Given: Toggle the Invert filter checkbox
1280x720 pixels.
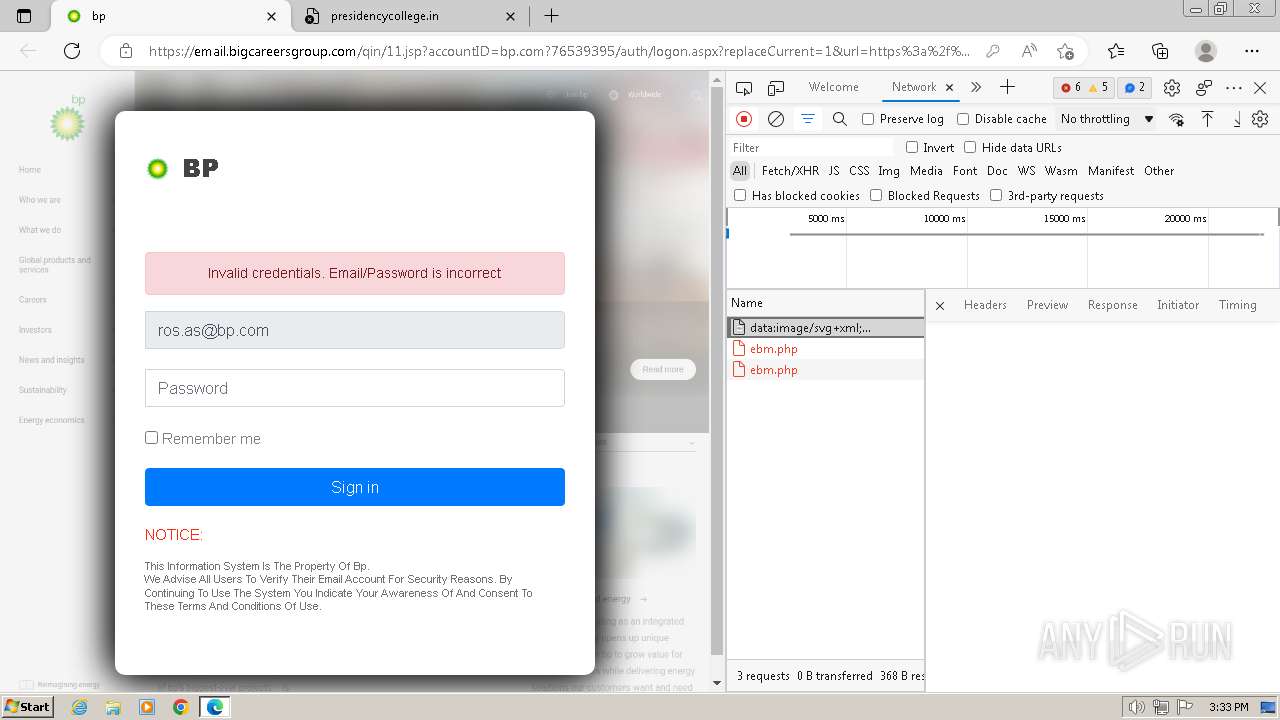Looking at the screenshot, I should tap(912, 147).
